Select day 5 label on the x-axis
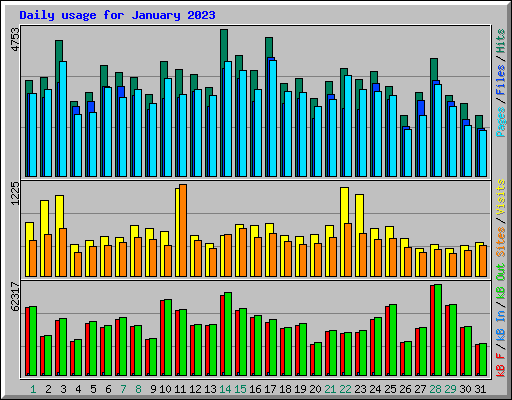This screenshot has height=400, width=512. (x=93, y=389)
